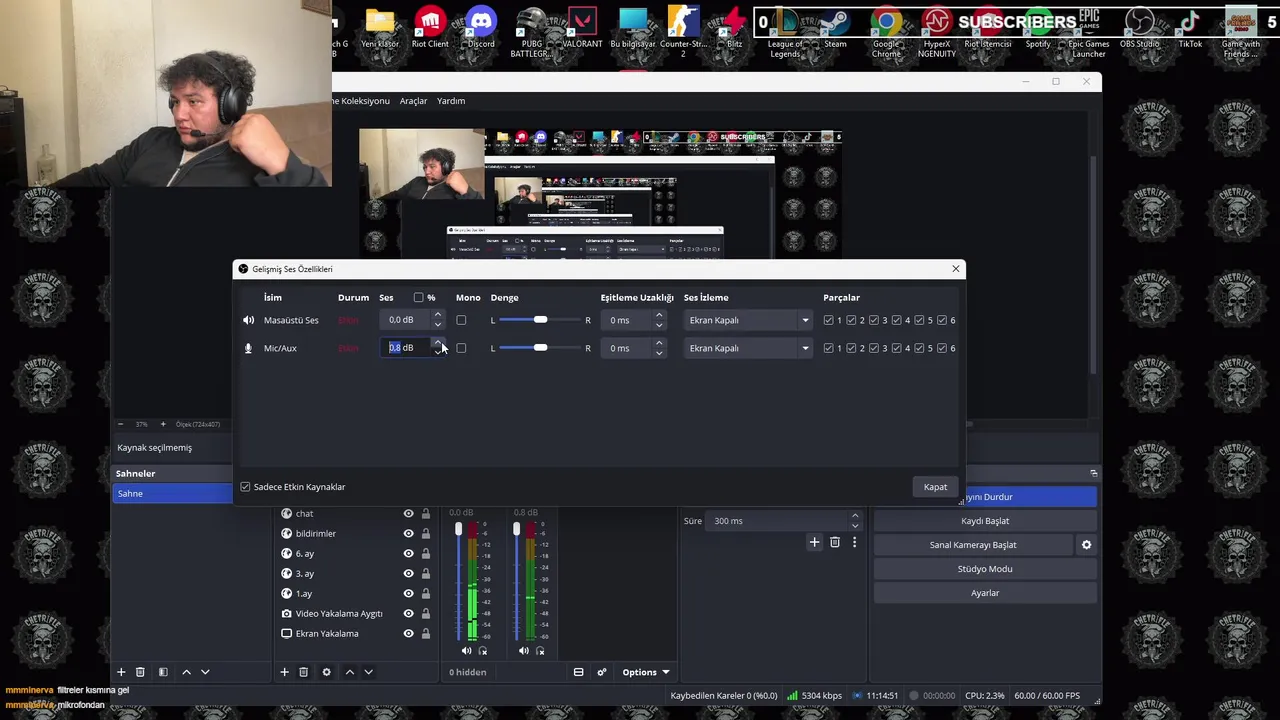
Task: Increase Masaüstü Ses sync offset stepper
Action: 658,316
